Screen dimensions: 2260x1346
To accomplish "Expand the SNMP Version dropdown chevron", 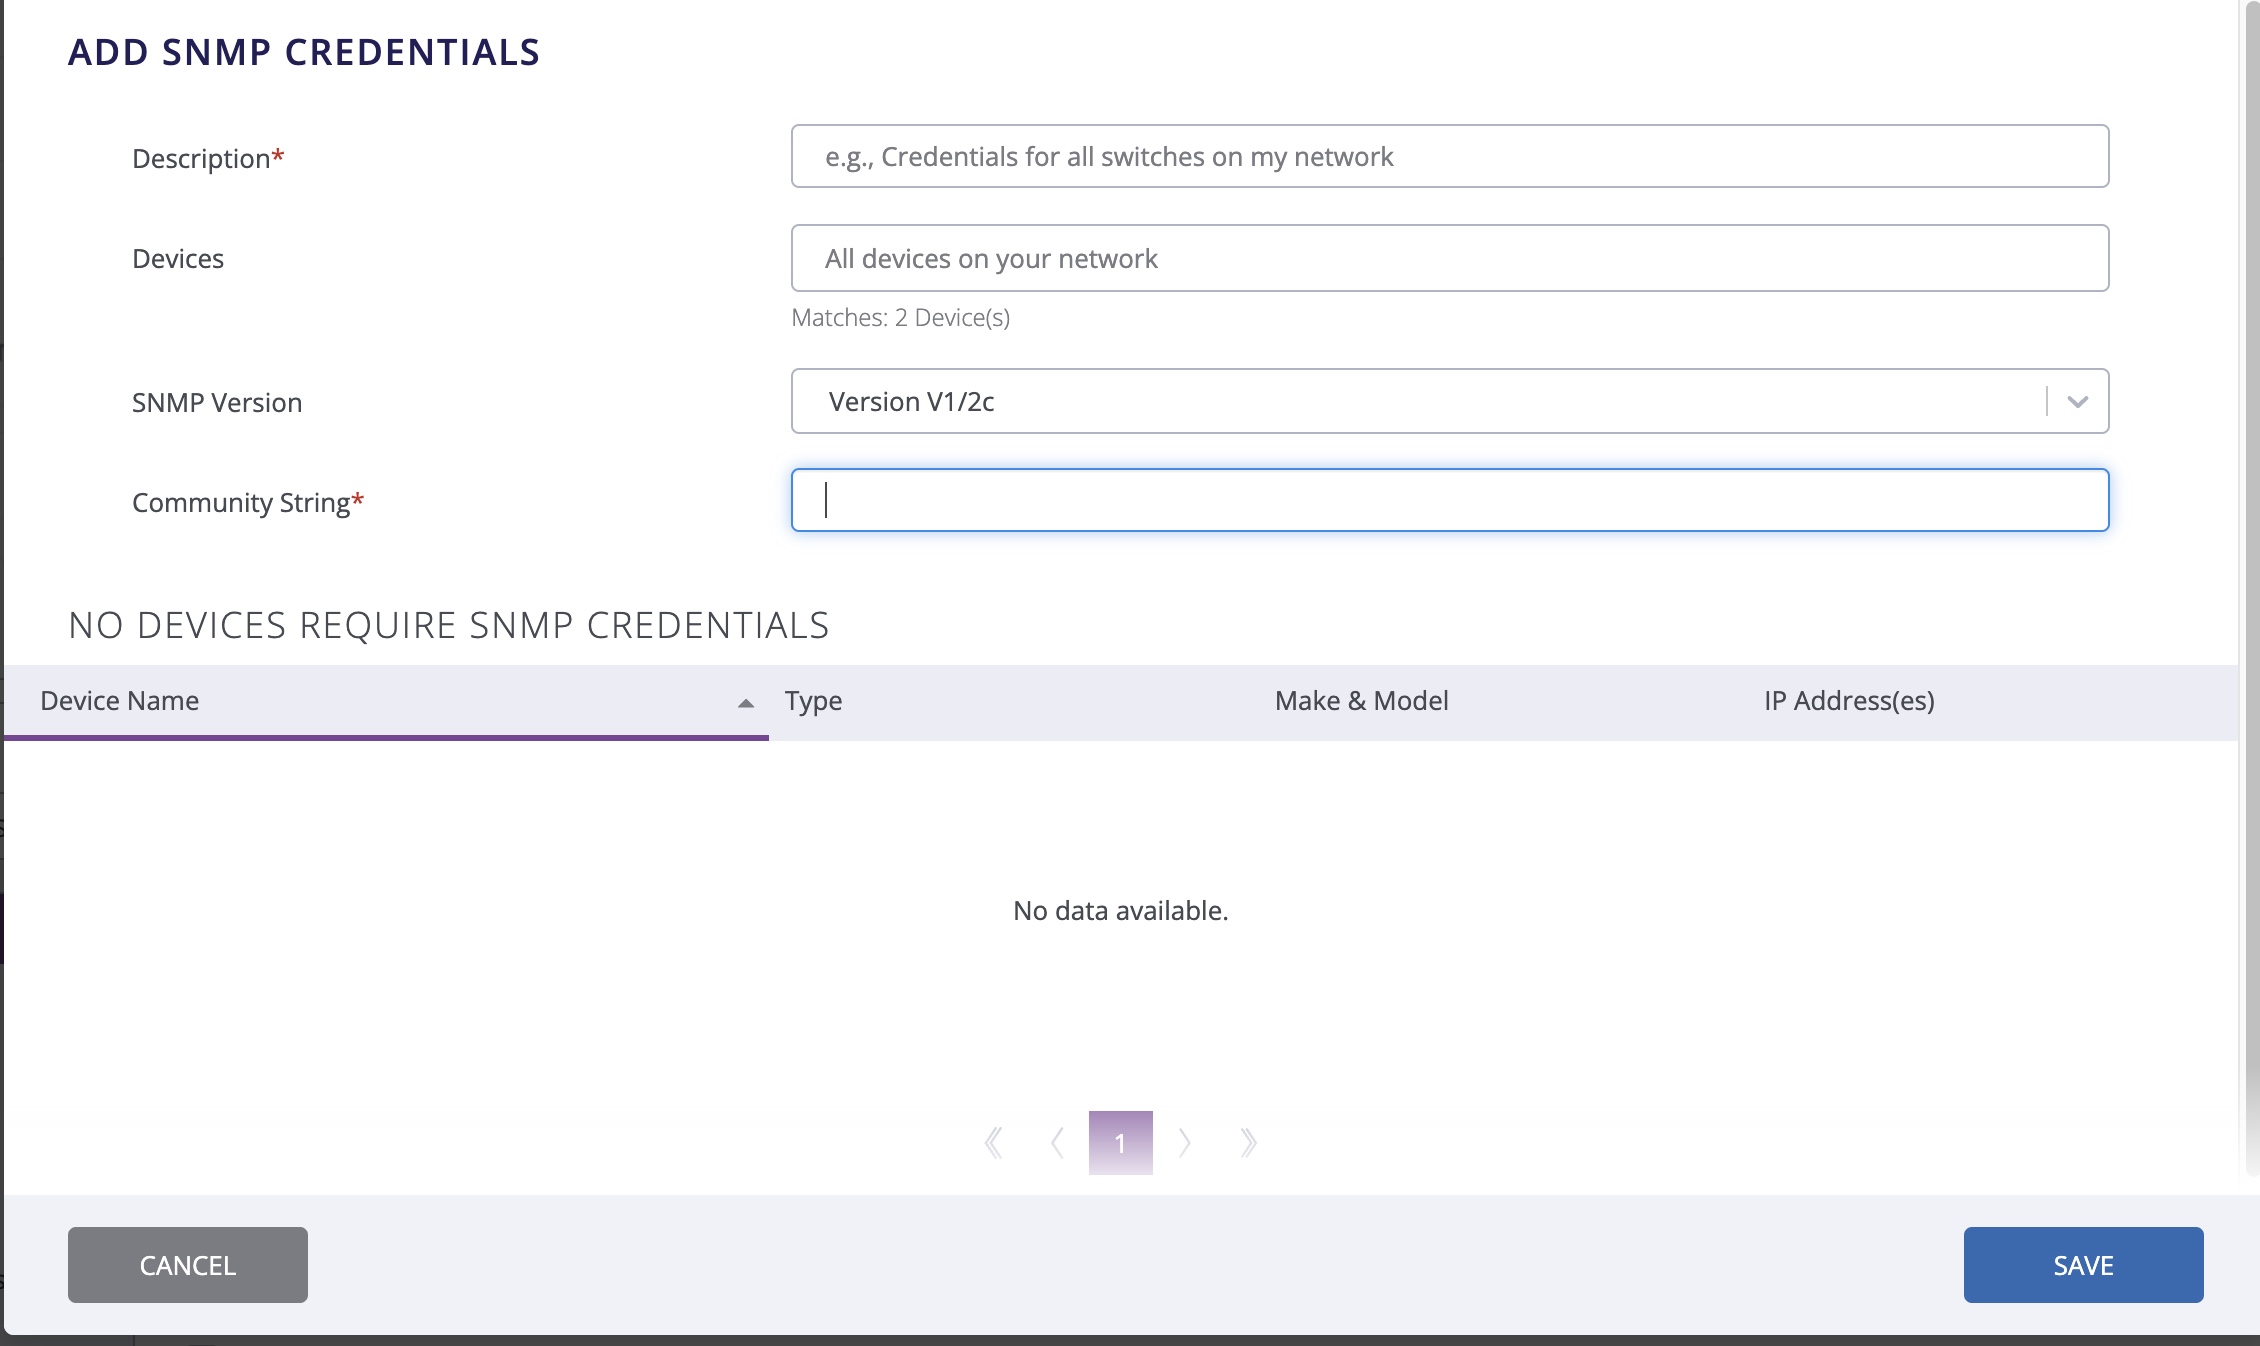I will click(2078, 402).
